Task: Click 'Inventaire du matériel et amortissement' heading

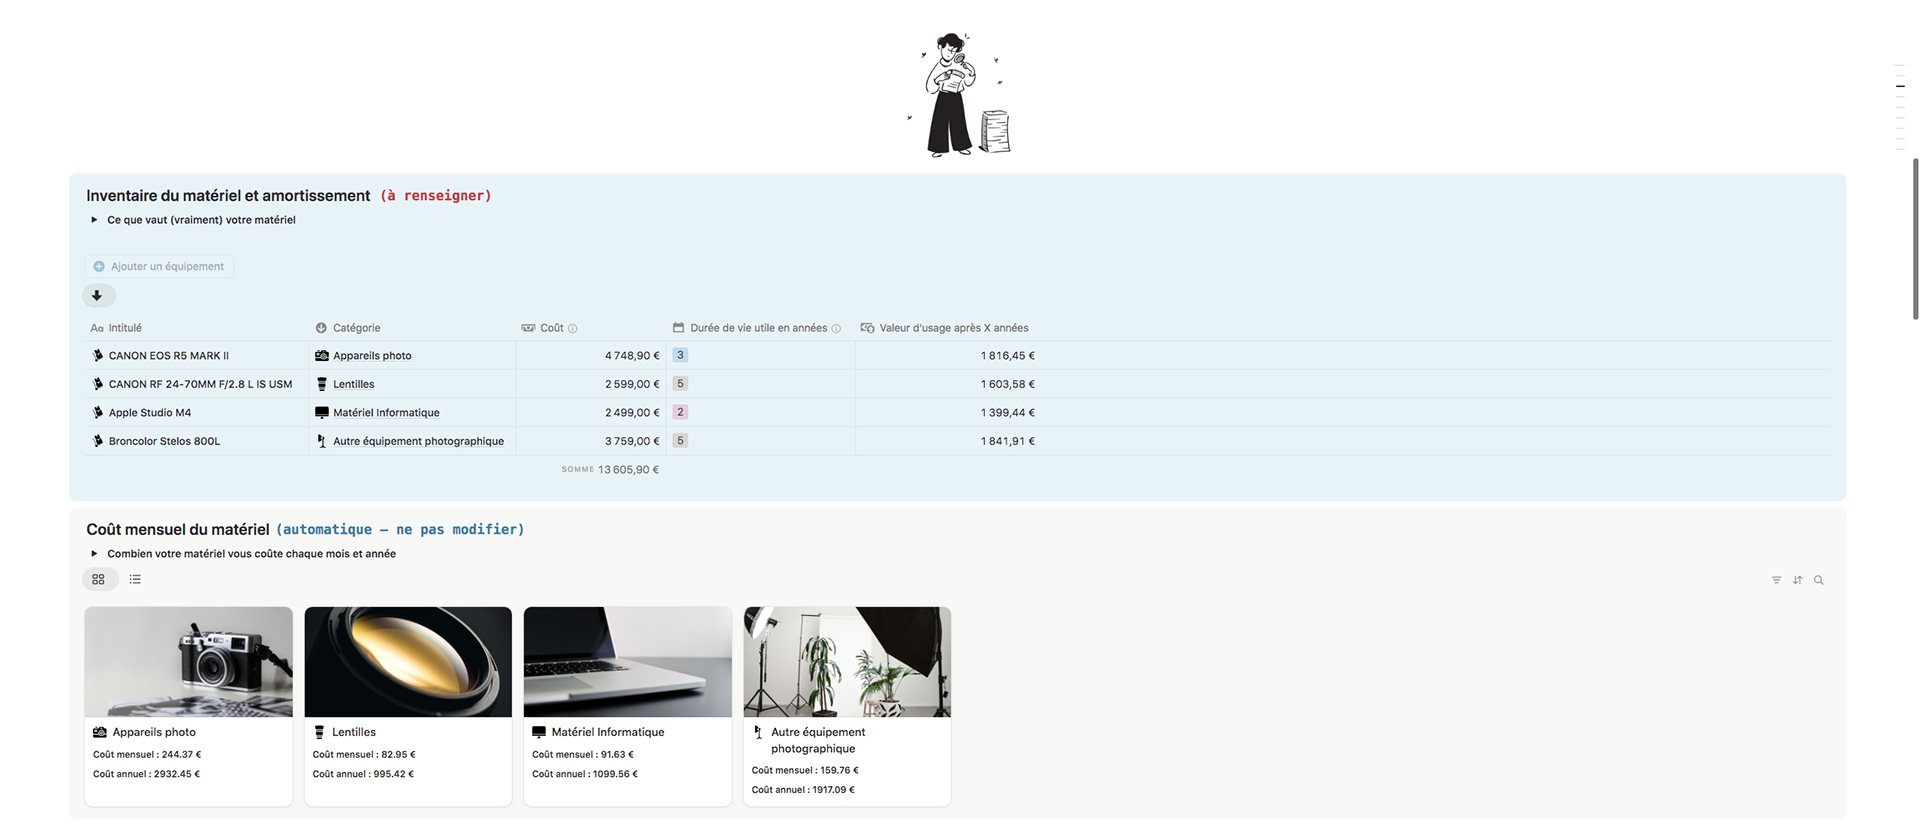Action: click(x=228, y=196)
